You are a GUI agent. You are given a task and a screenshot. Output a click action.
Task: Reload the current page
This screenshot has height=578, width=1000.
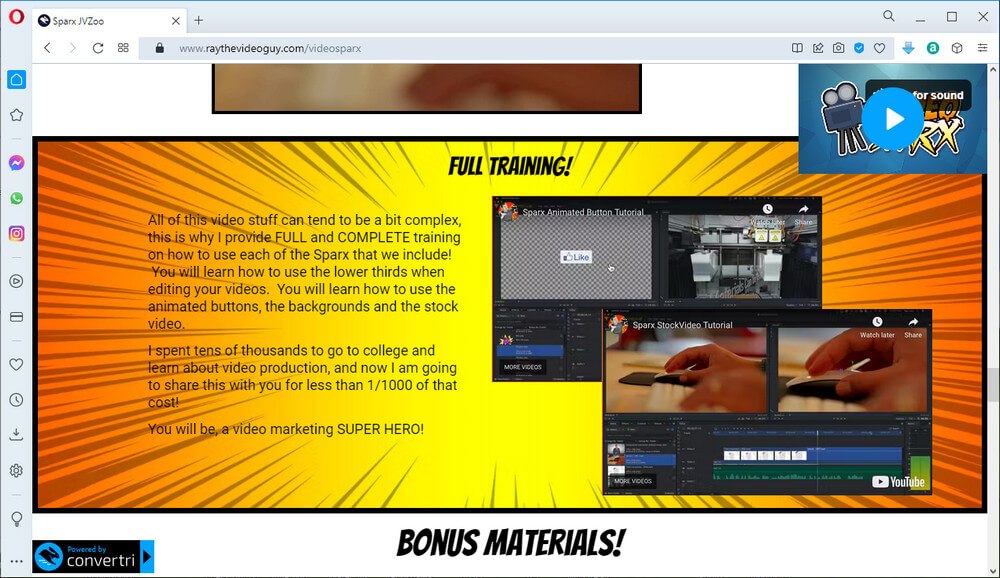[x=98, y=48]
